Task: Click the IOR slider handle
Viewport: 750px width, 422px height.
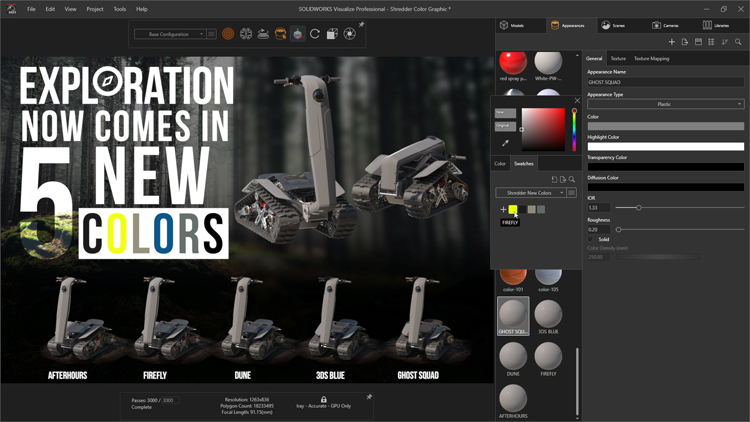Action: pos(639,208)
